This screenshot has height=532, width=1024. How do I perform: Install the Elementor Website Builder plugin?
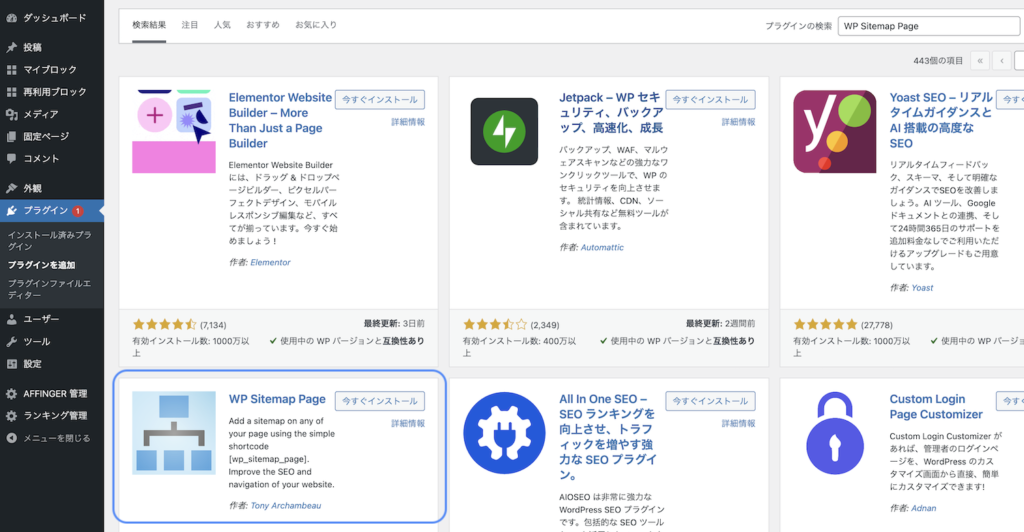(380, 100)
